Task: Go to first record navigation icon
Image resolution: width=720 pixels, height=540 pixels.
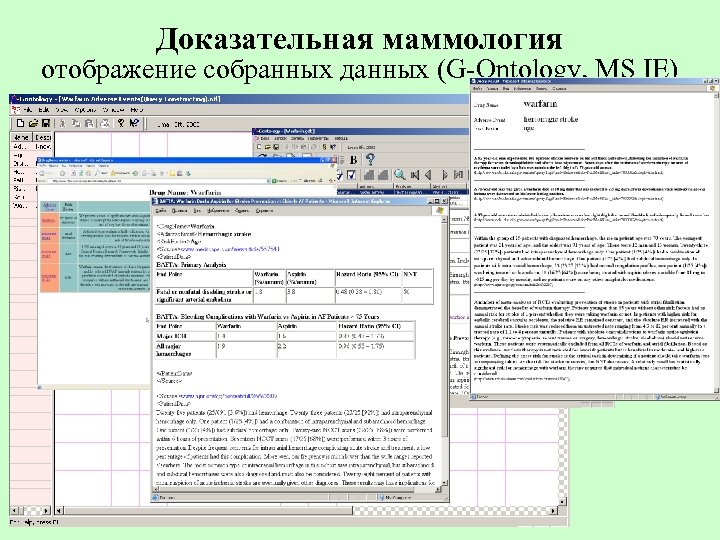Action: (x=415, y=175)
